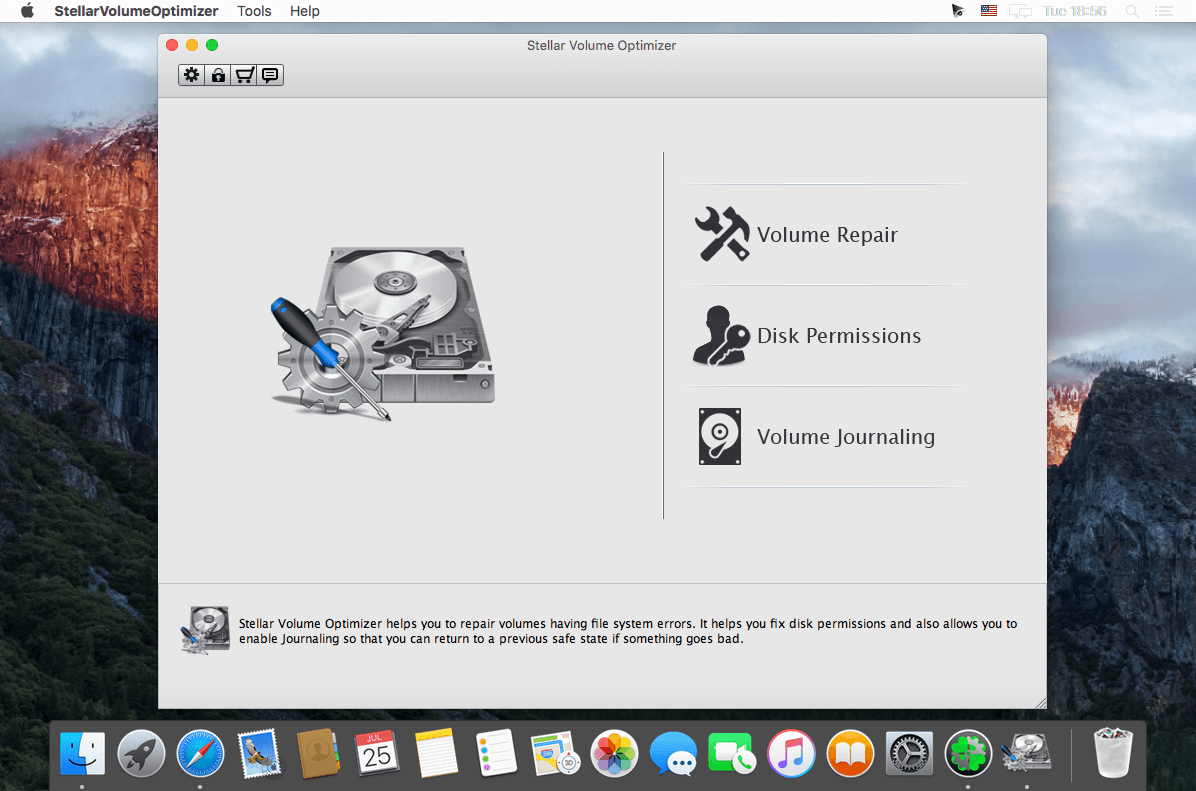Viewport: 1196px width, 791px height.
Task: Open Reminders in the Dock
Action: point(496,753)
